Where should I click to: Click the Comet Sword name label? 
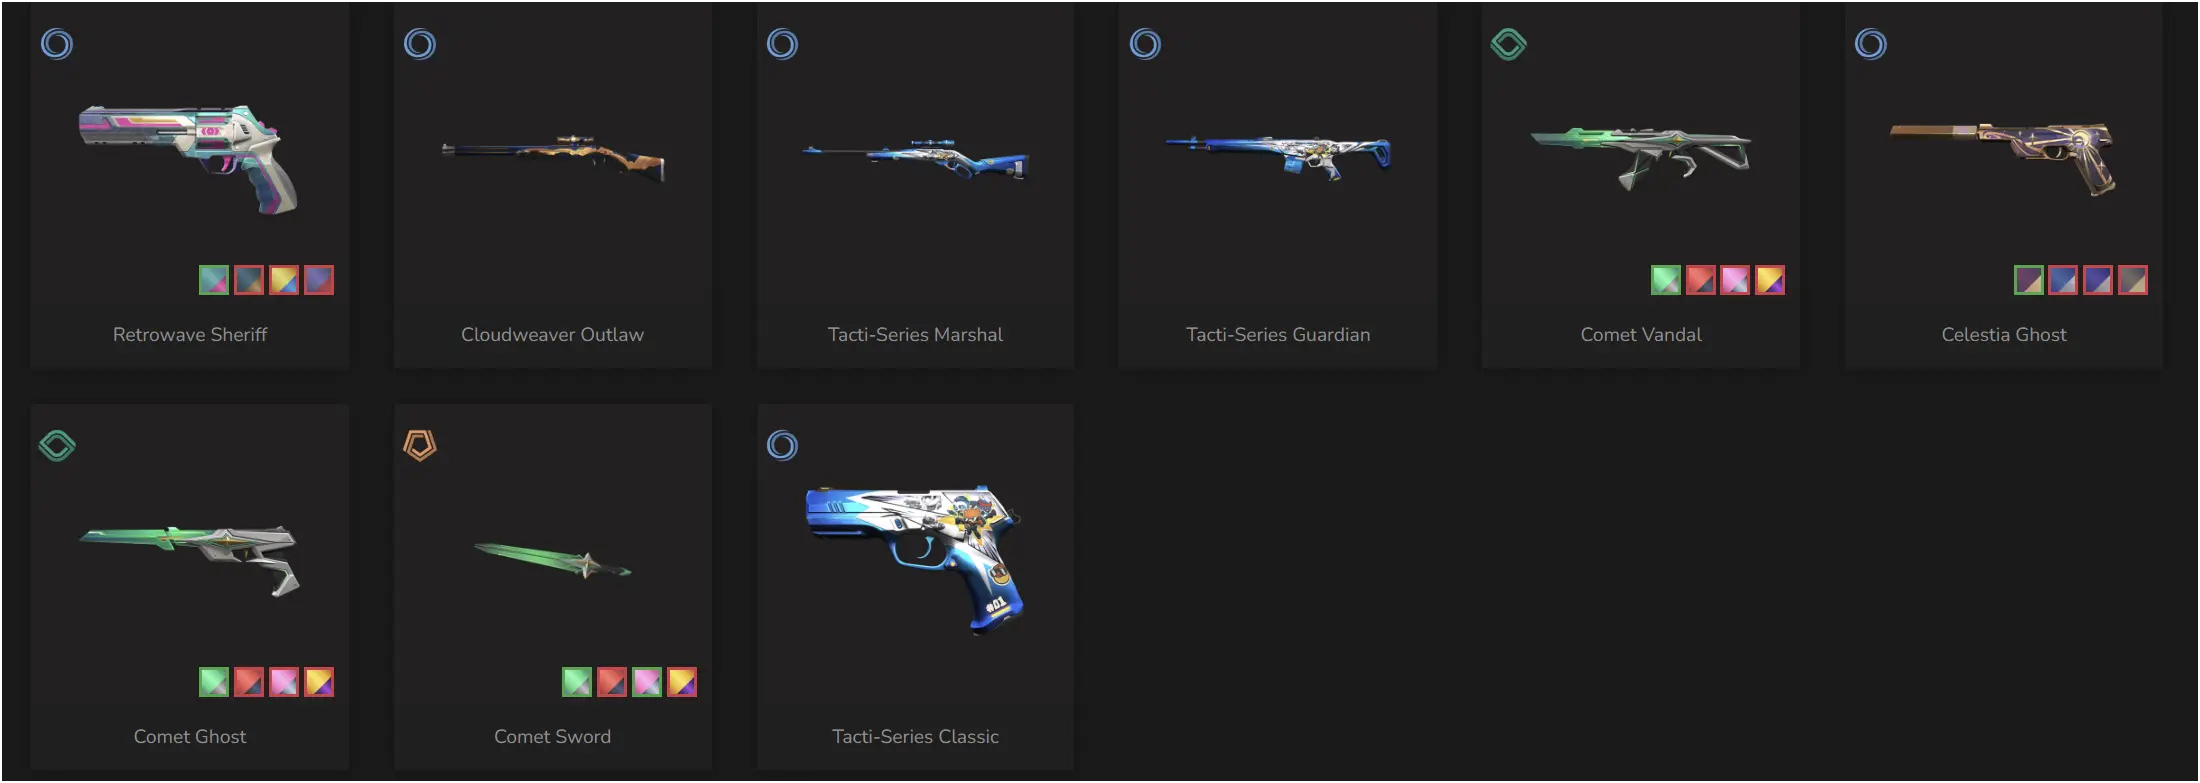click(553, 737)
